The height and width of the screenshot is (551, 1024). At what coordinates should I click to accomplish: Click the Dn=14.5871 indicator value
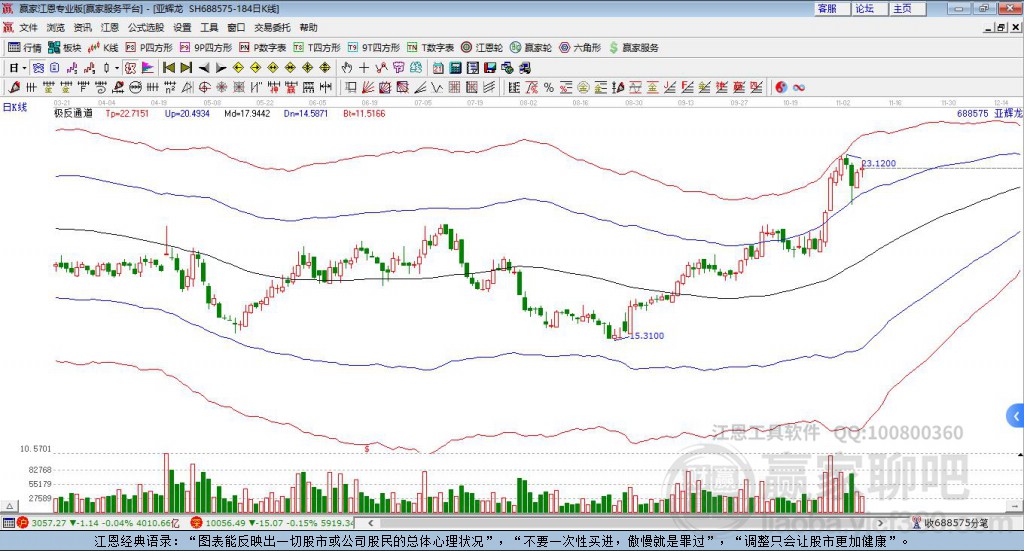coord(306,113)
